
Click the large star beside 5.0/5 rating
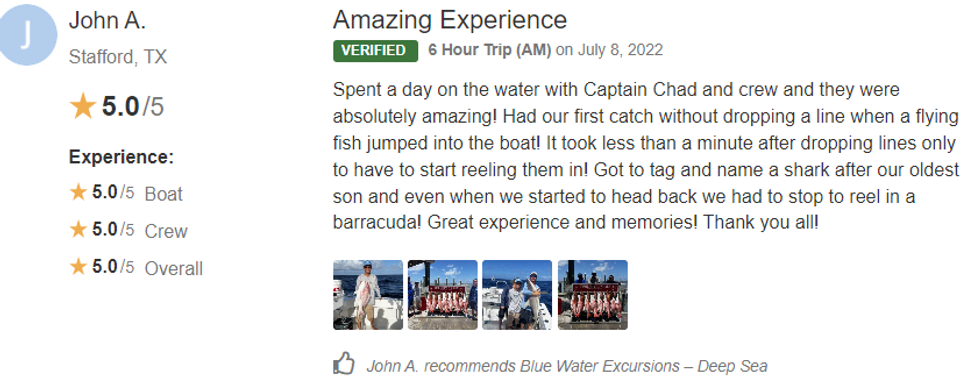pos(82,106)
